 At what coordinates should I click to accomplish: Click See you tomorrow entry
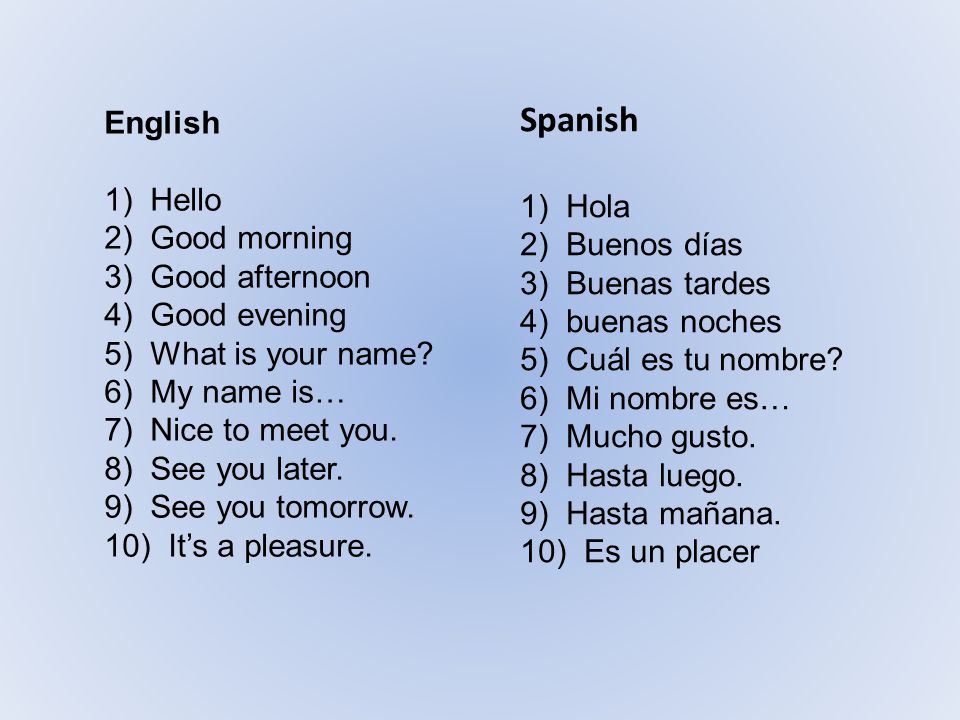click(x=282, y=508)
